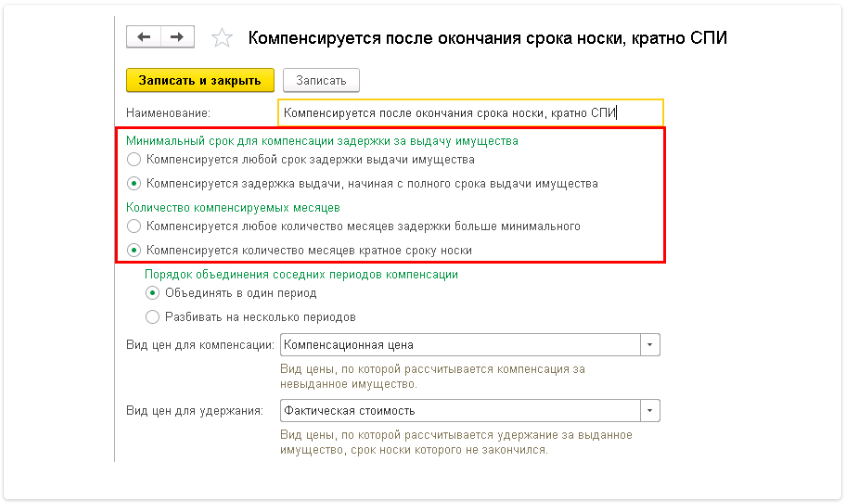Viewport: 845px width, 504px height.
Task: Click the "Записать" button
Action: pos(321,80)
